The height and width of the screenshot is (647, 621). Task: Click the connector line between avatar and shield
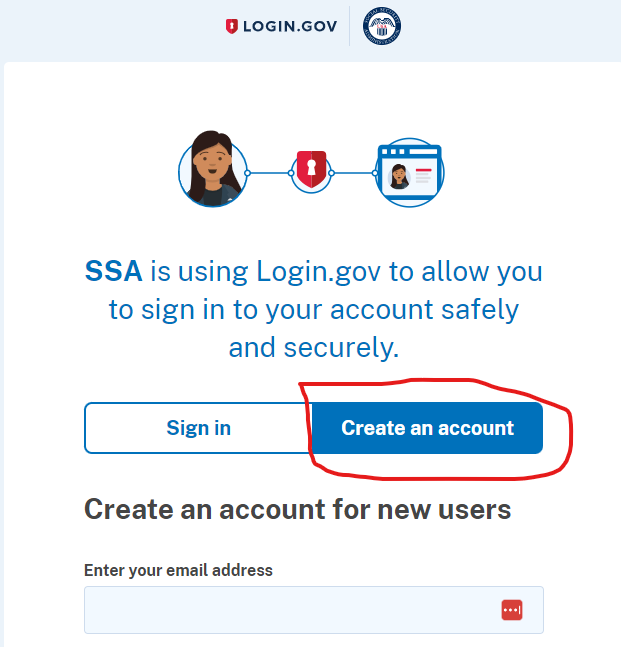tap(269, 173)
